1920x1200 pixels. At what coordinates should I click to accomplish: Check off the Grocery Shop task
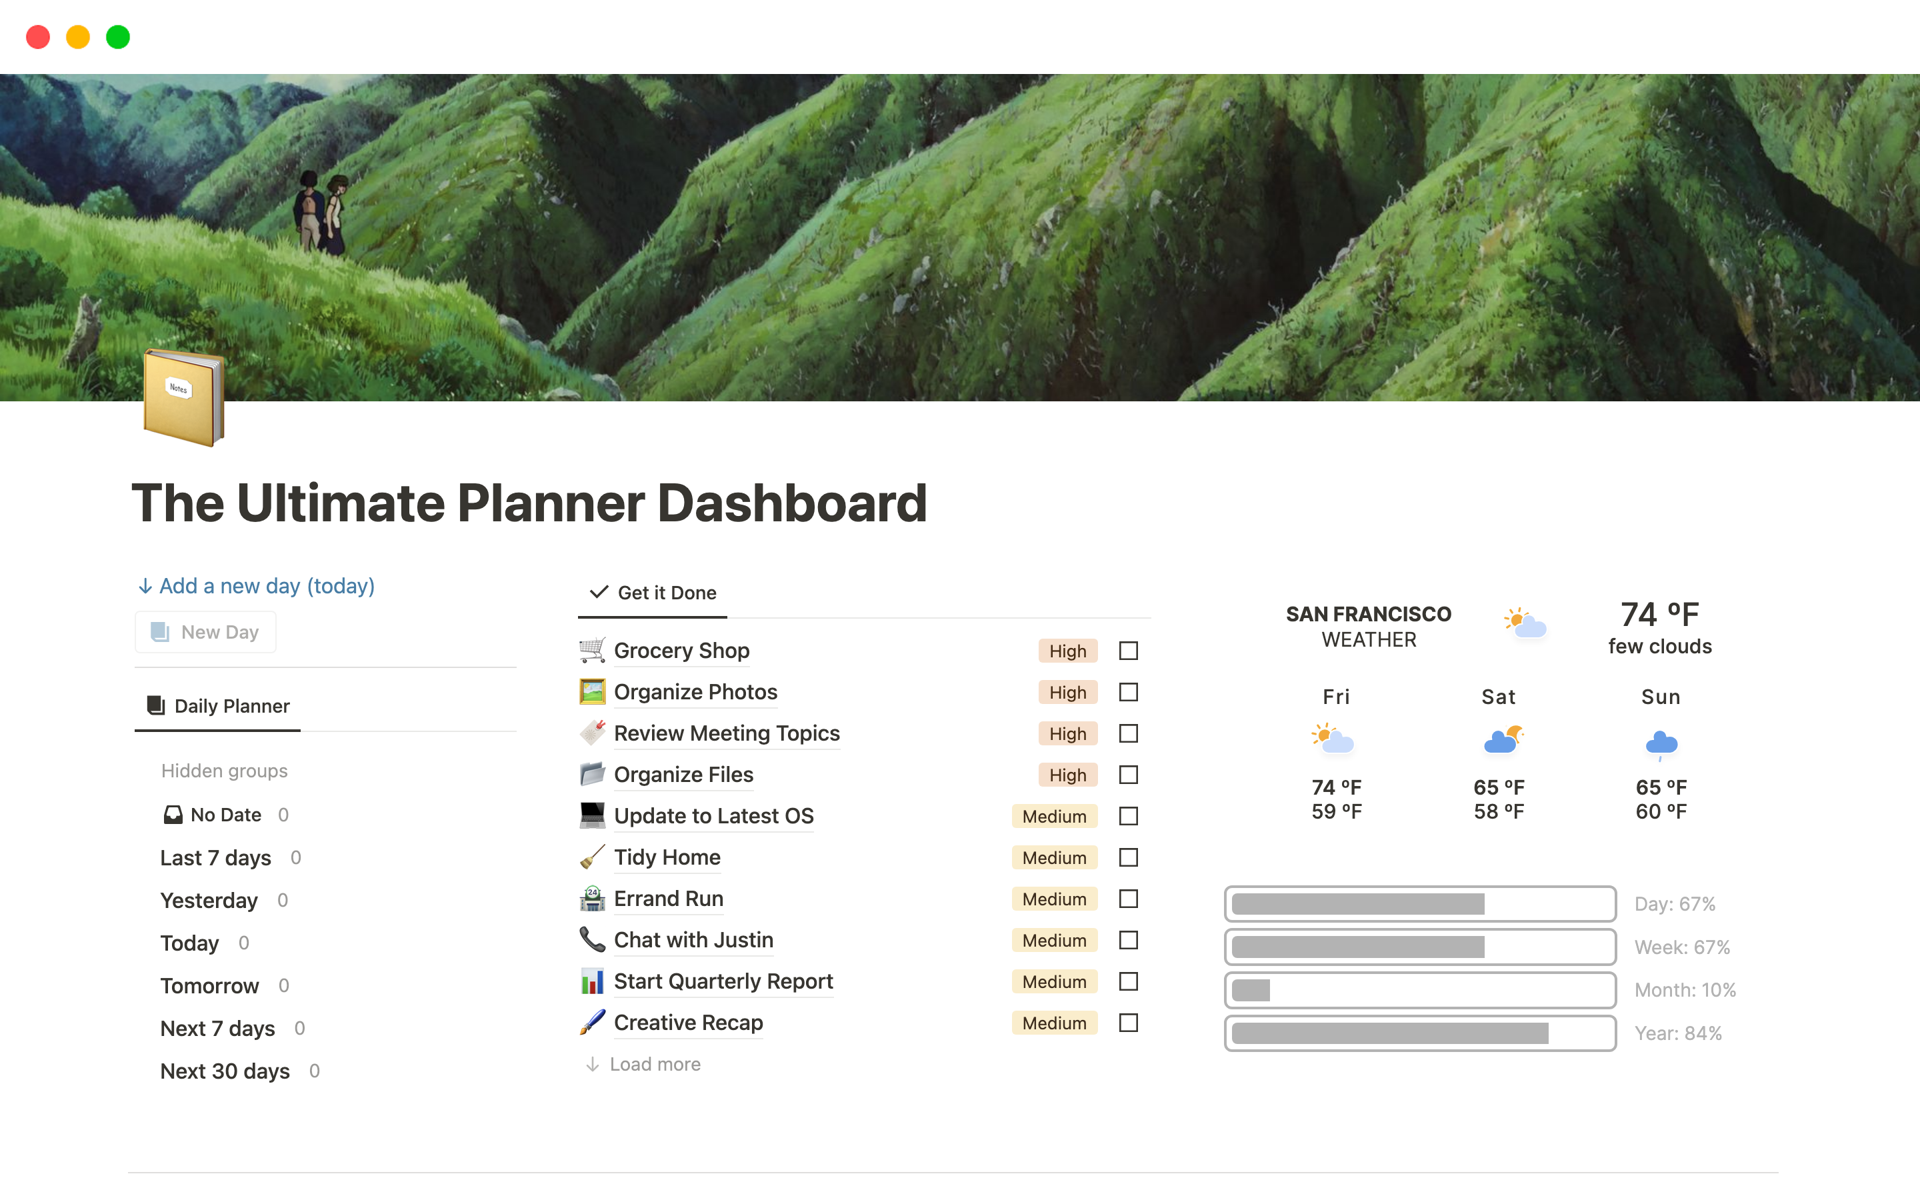tap(1128, 651)
